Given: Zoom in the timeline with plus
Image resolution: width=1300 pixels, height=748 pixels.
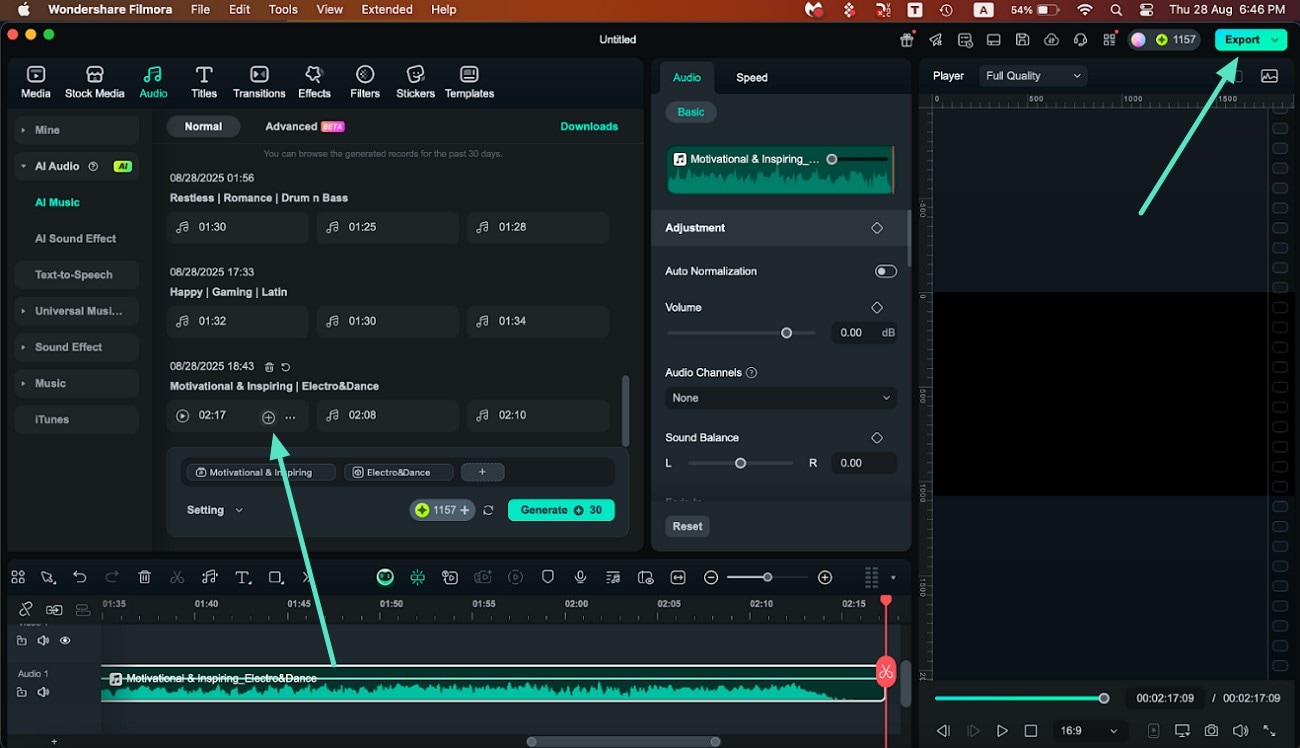Looking at the screenshot, I should 825,577.
